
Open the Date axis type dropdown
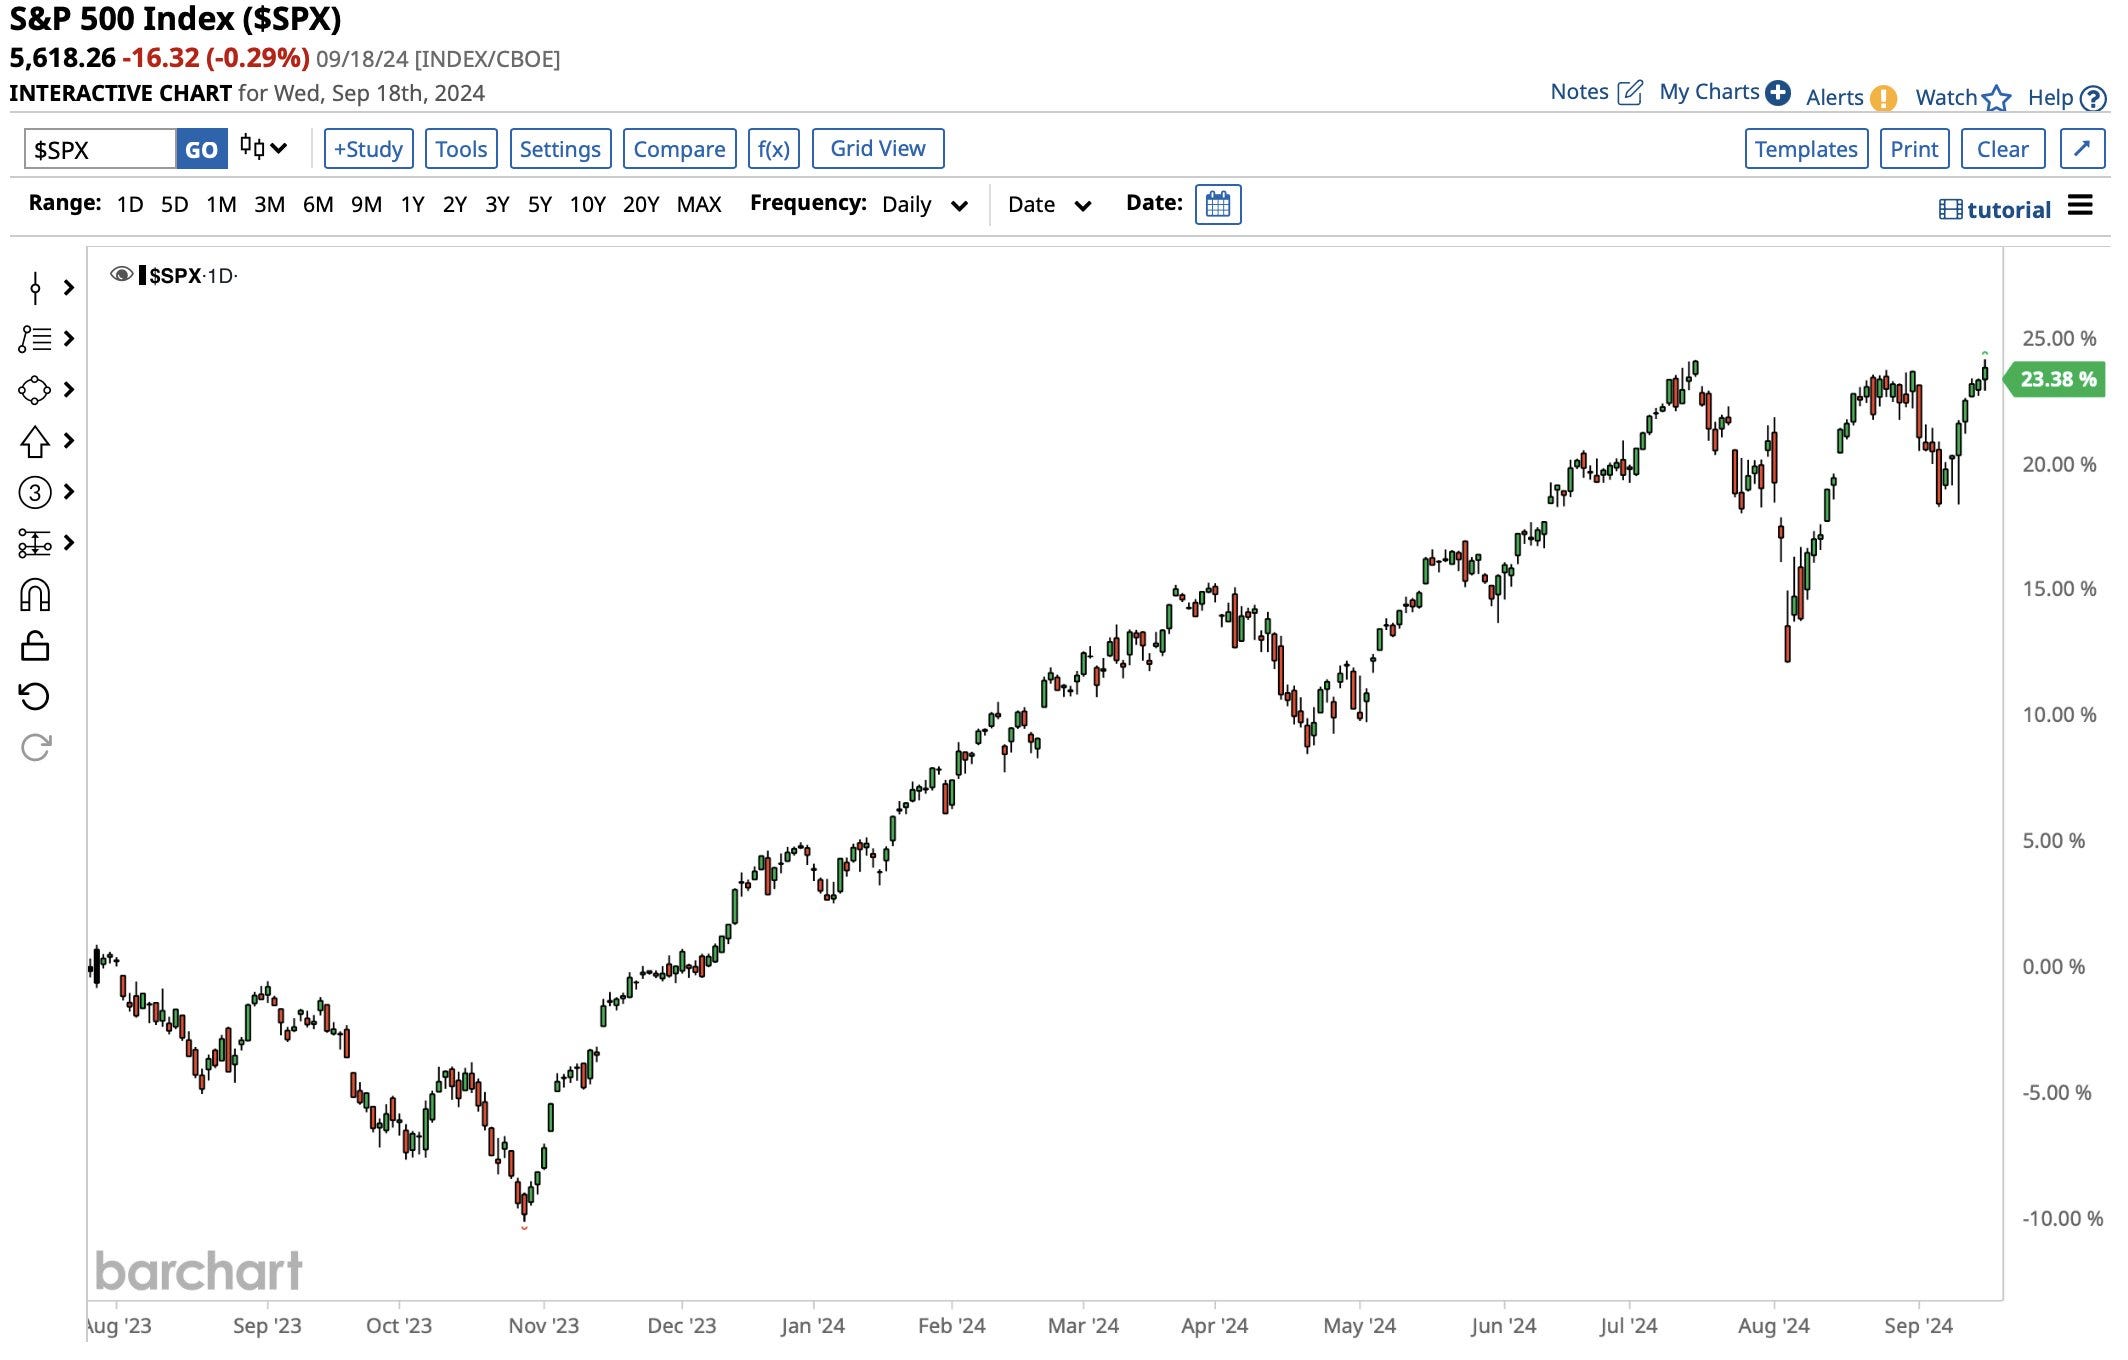click(x=1049, y=205)
